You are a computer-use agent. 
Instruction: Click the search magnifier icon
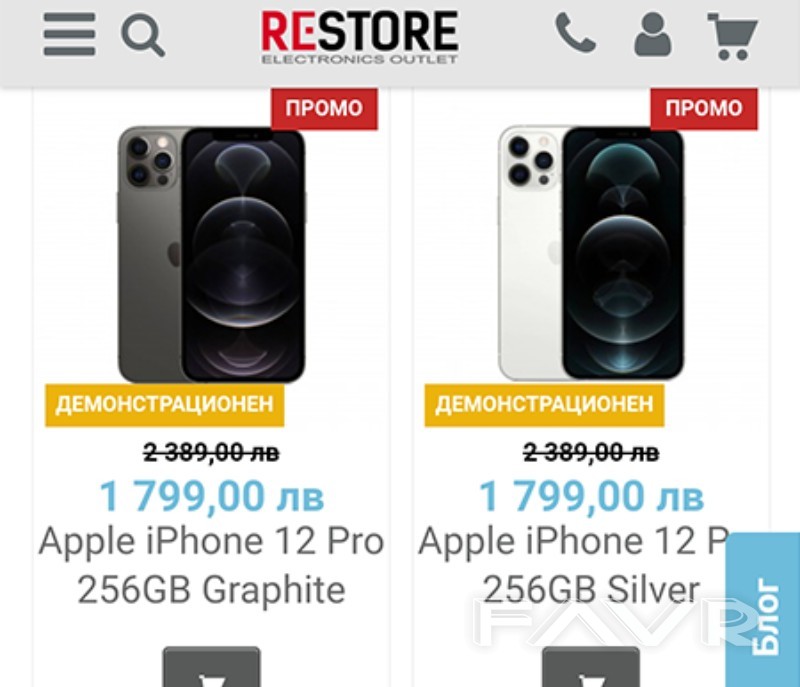142,35
